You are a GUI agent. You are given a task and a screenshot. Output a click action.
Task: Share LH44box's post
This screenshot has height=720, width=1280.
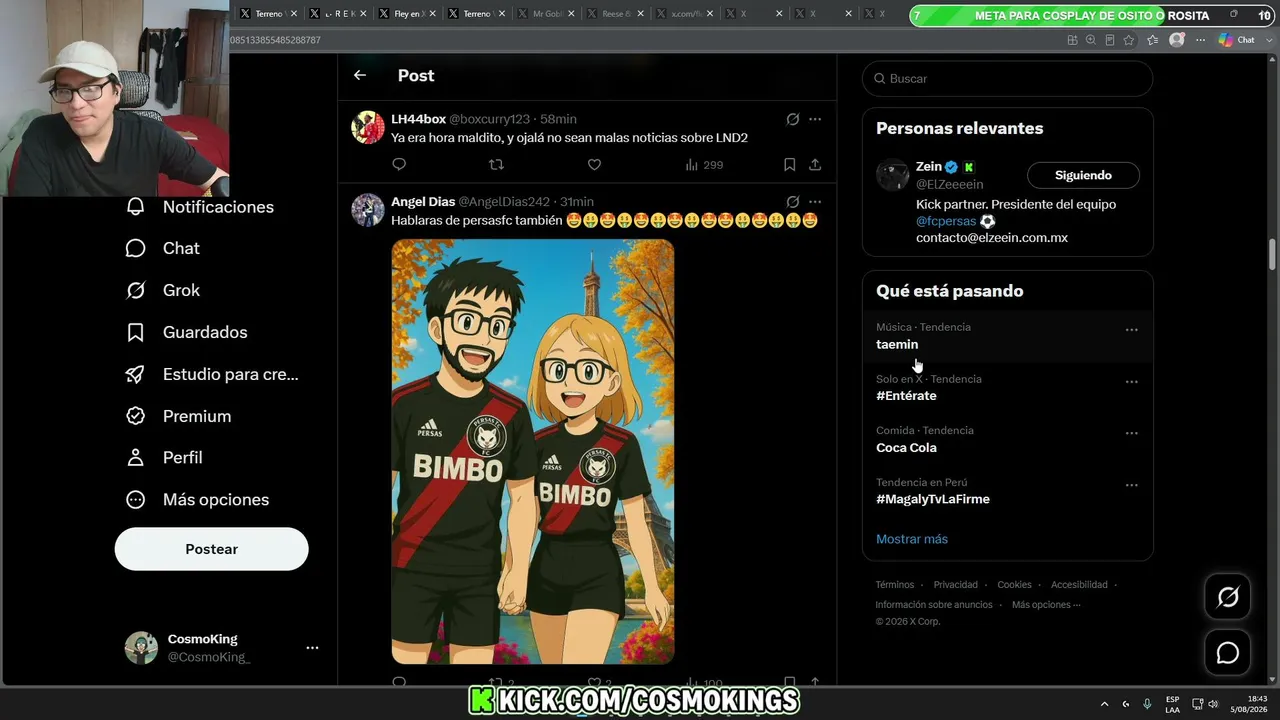pyautogui.click(x=815, y=164)
